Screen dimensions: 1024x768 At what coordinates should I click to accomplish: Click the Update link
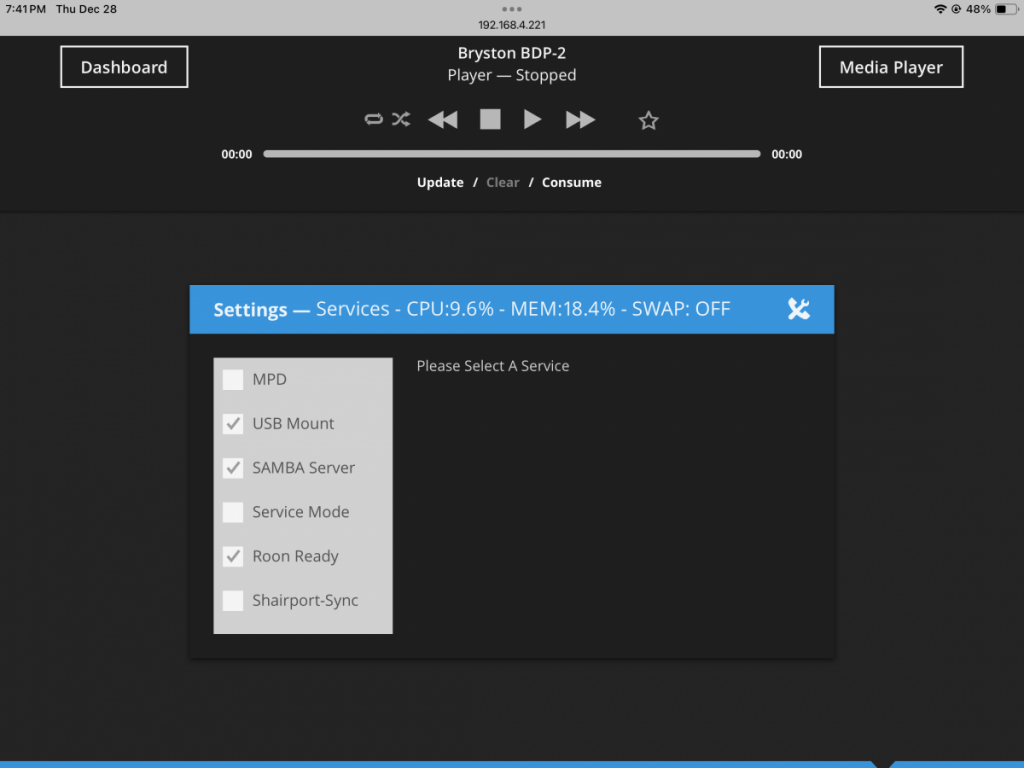pos(440,182)
